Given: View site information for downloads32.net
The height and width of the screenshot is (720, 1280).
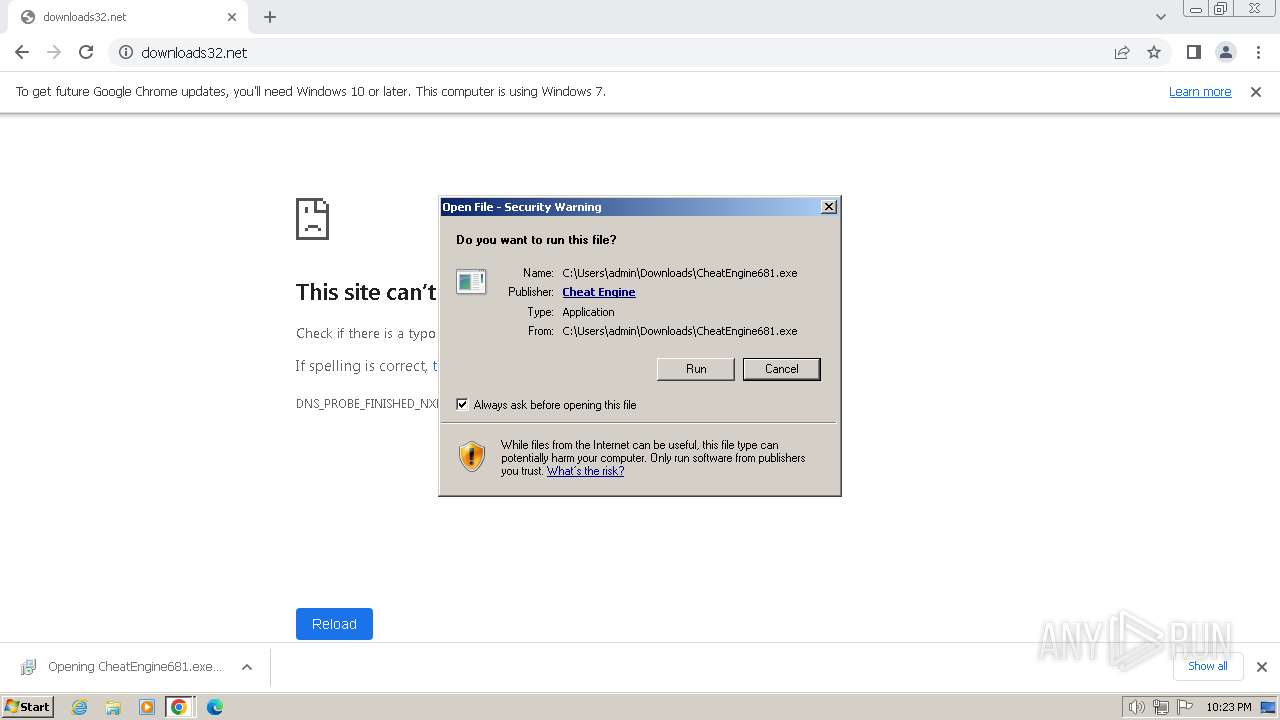Looking at the screenshot, I should (126, 52).
